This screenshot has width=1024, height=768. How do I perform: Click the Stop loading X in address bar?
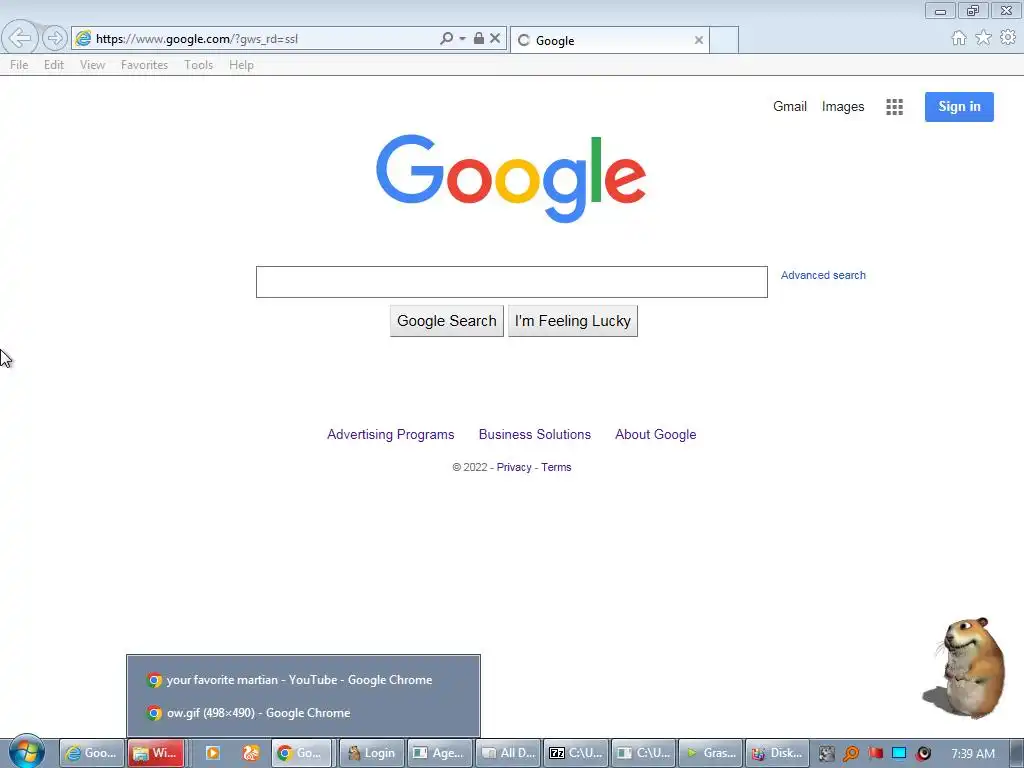(x=495, y=39)
